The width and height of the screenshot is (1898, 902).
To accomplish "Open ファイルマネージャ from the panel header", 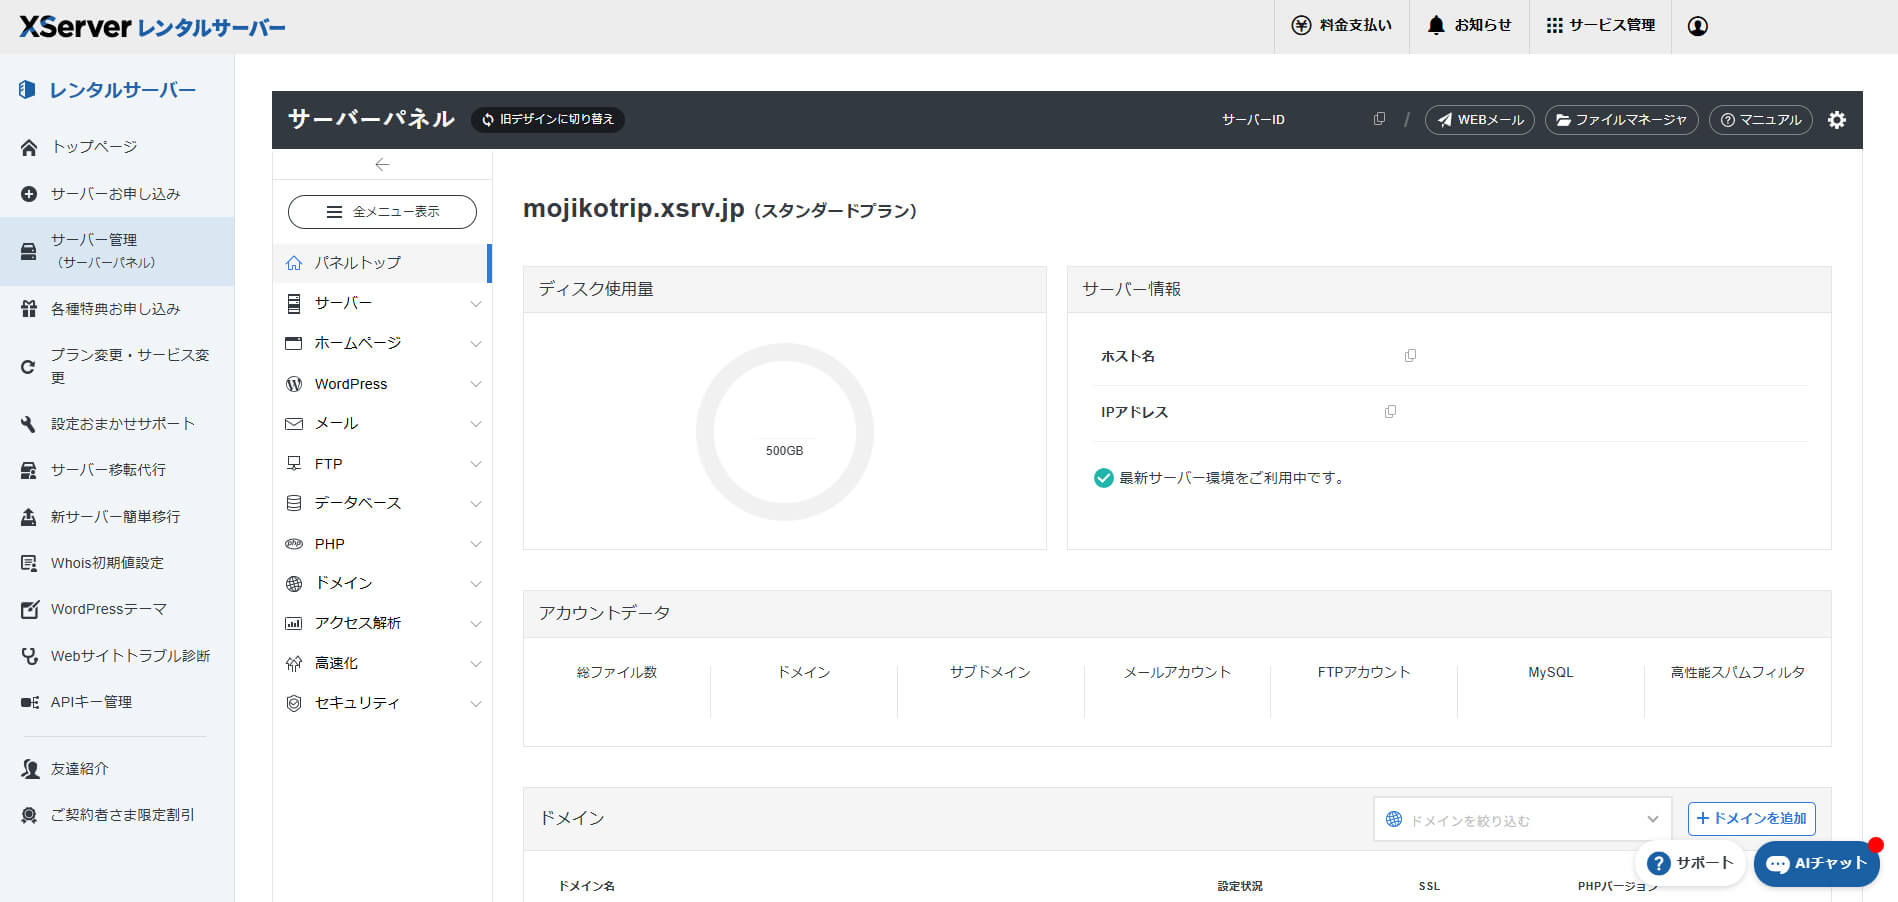I will click(1621, 120).
